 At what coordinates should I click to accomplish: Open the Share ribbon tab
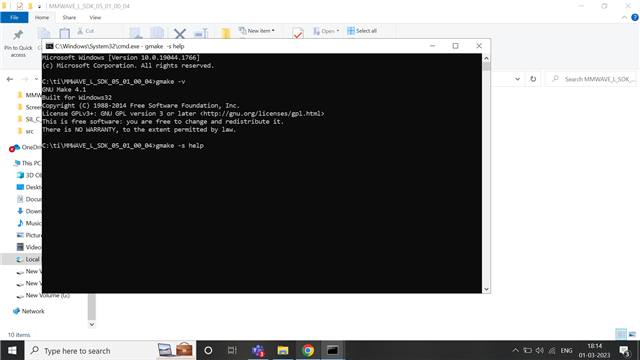pos(69,18)
